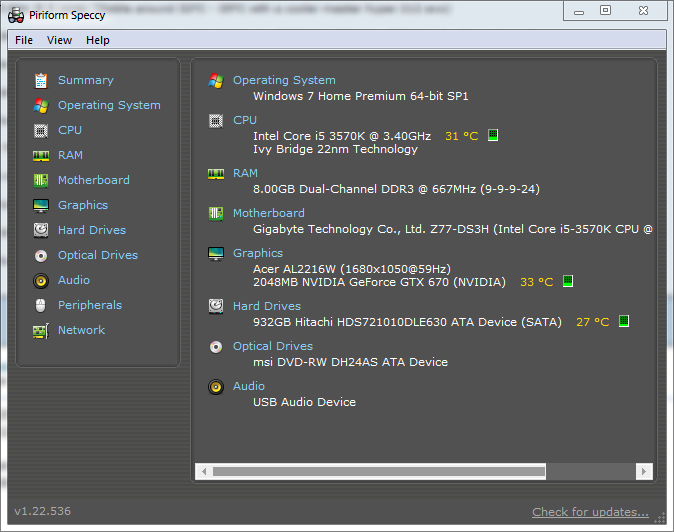Click the Audio speaker icon in sidebar
This screenshot has height=532, width=674.
(x=41, y=281)
